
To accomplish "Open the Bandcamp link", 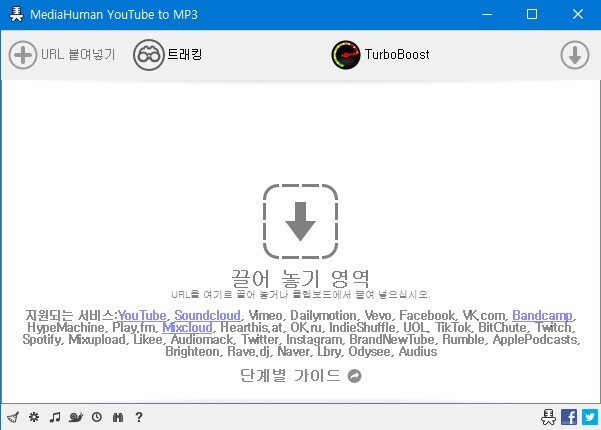I will [x=542, y=315].
